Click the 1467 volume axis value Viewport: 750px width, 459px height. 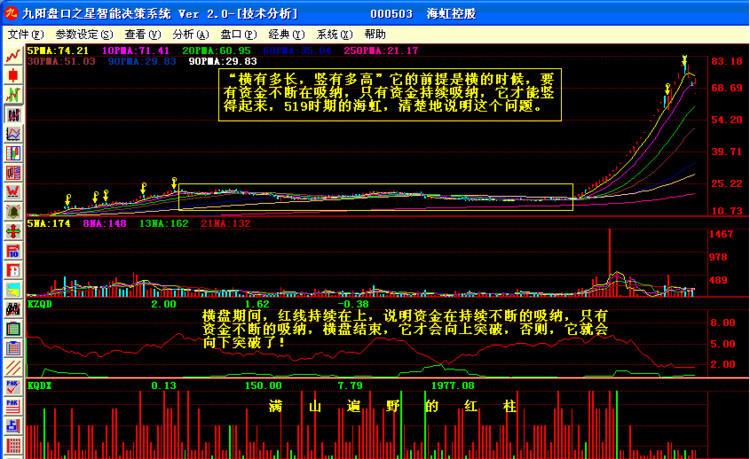(721, 234)
